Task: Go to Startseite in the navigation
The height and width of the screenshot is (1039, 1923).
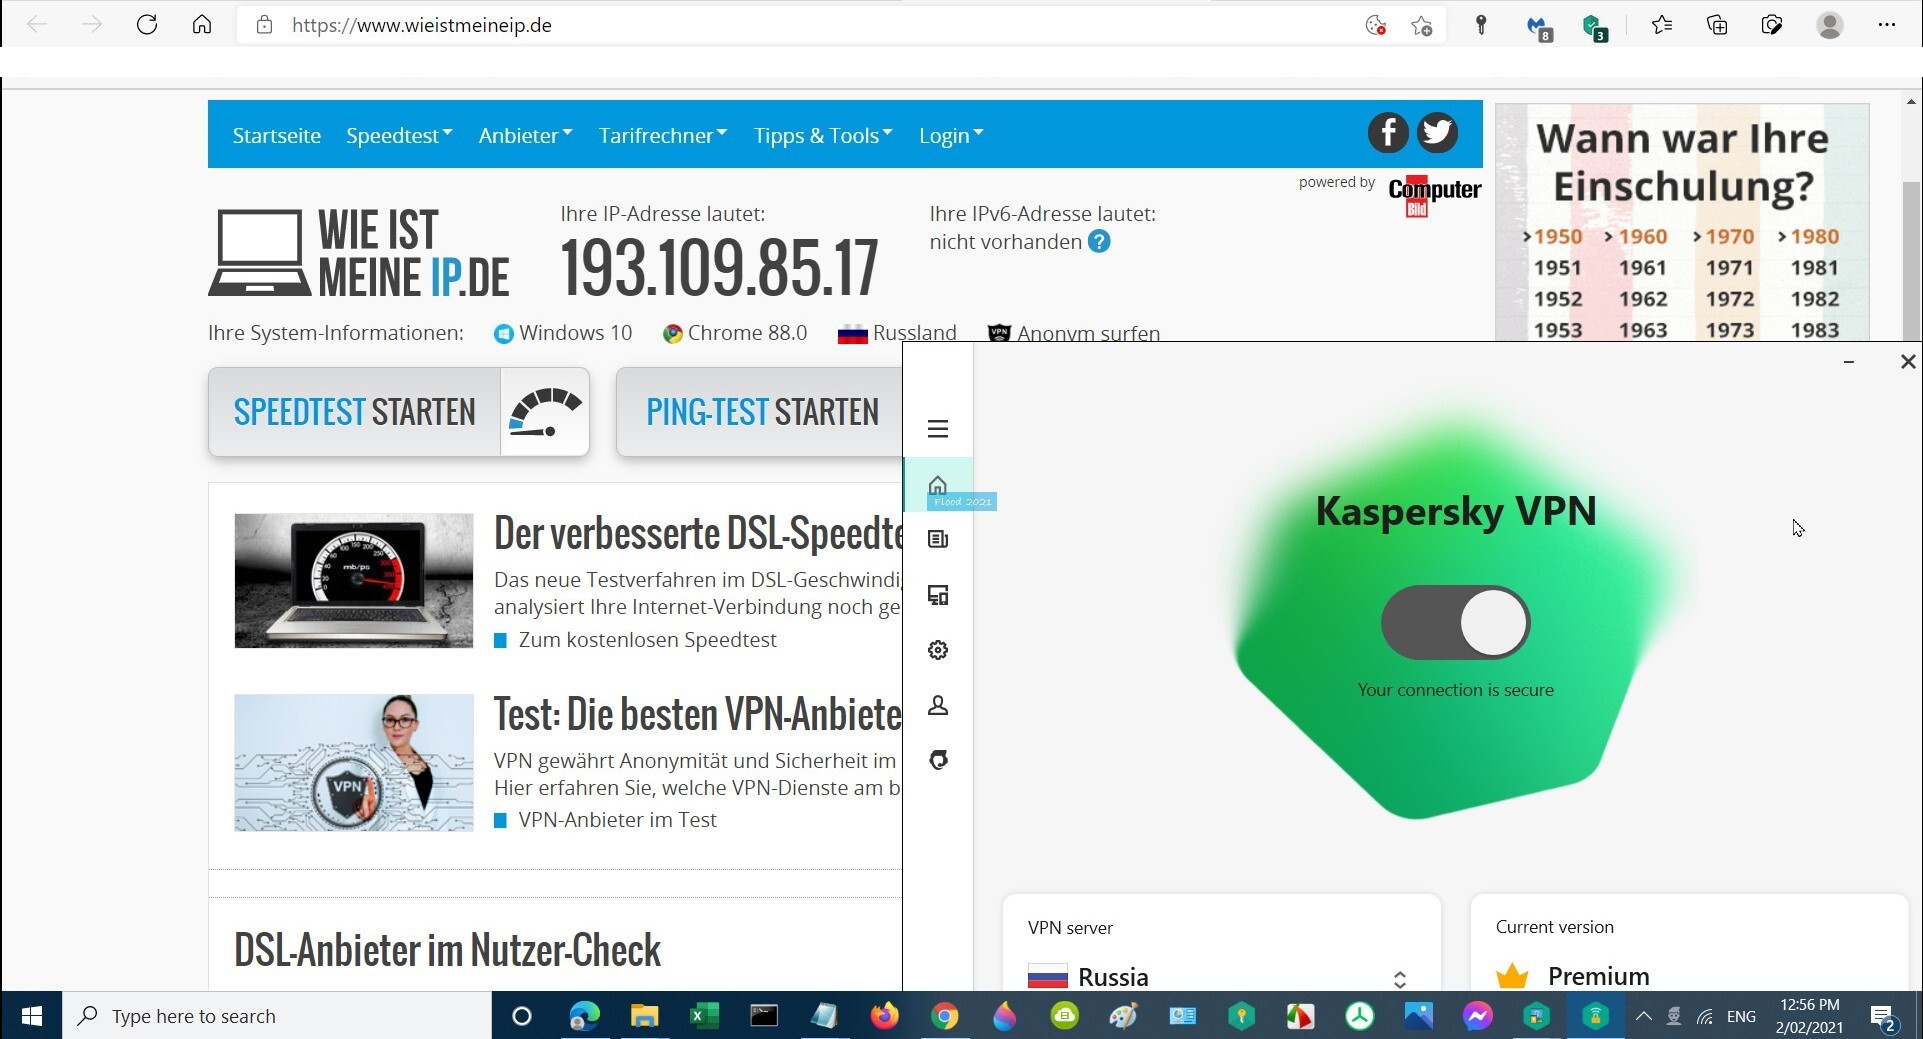Action: 277,136
